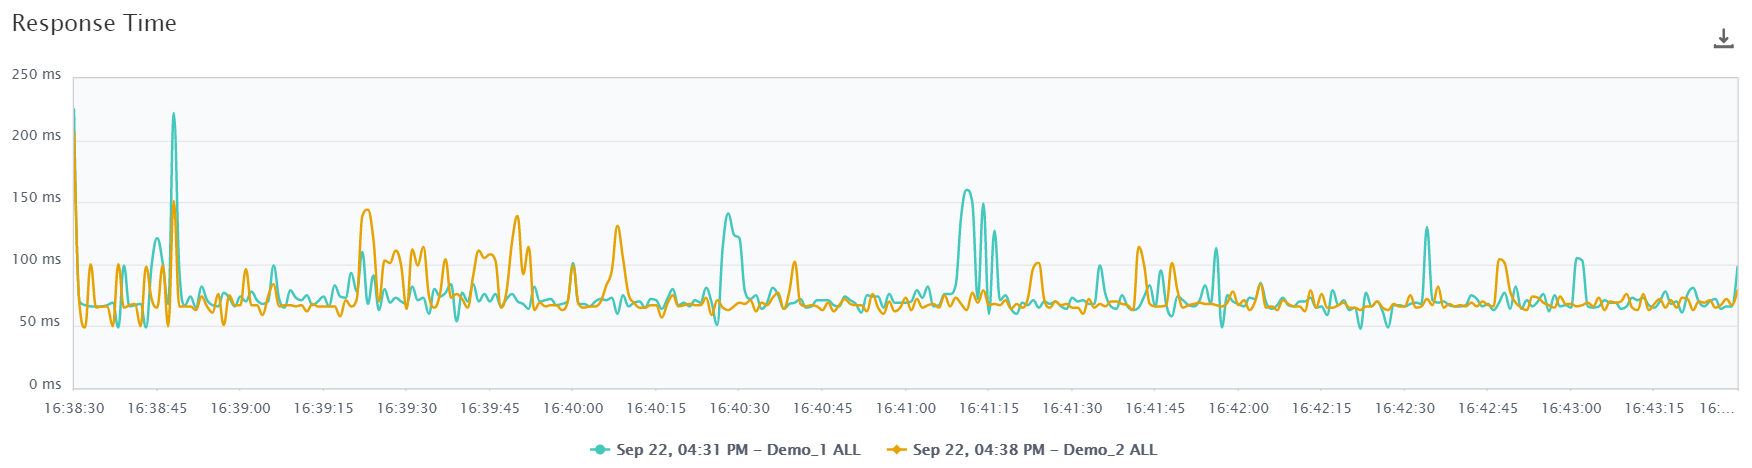This screenshot has width=1752, height=468.
Task: Inspect the teal peak near 16:40:30
Action: (x=728, y=214)
